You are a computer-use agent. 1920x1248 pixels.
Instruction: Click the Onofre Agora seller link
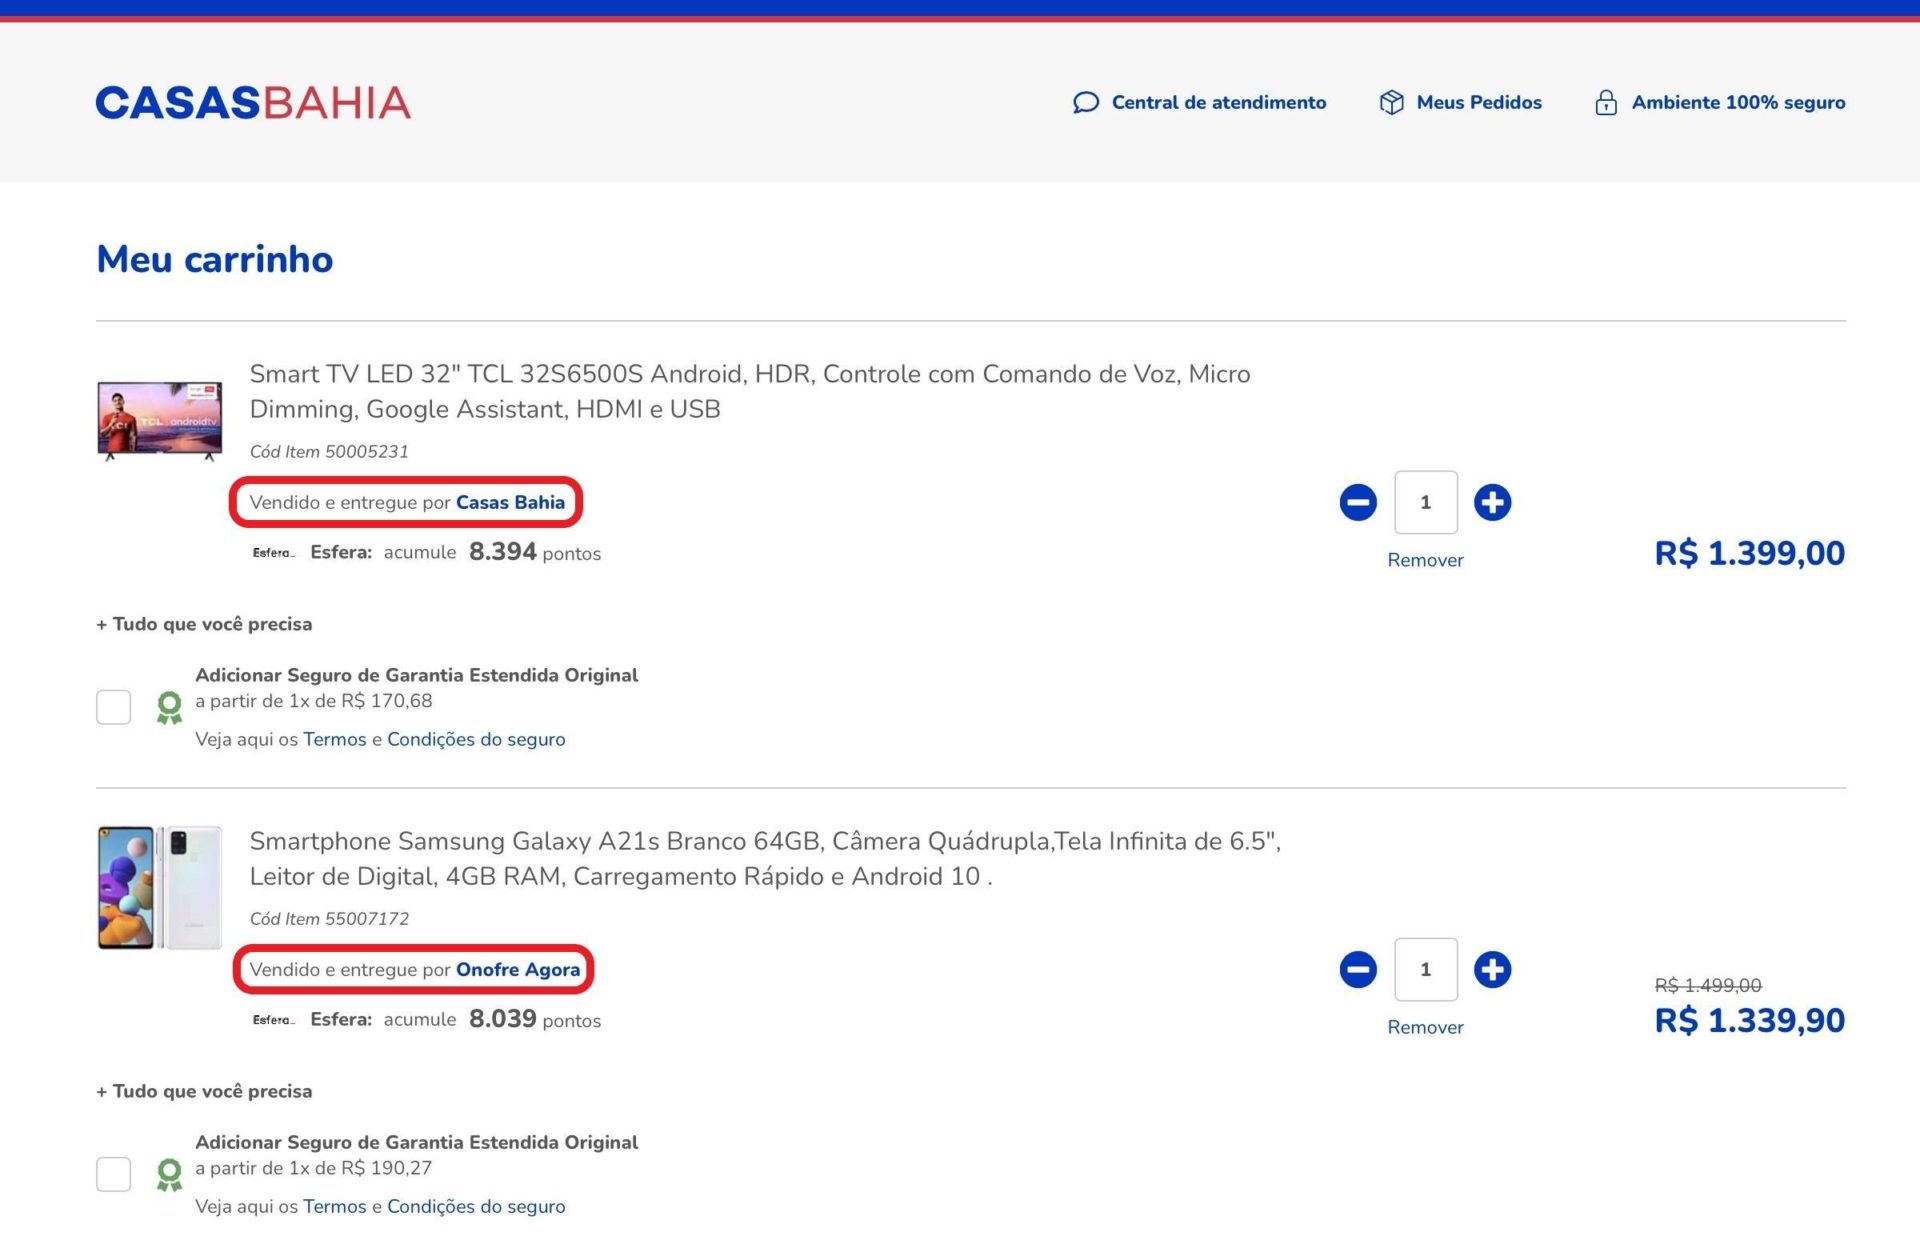tap(518, 969)
